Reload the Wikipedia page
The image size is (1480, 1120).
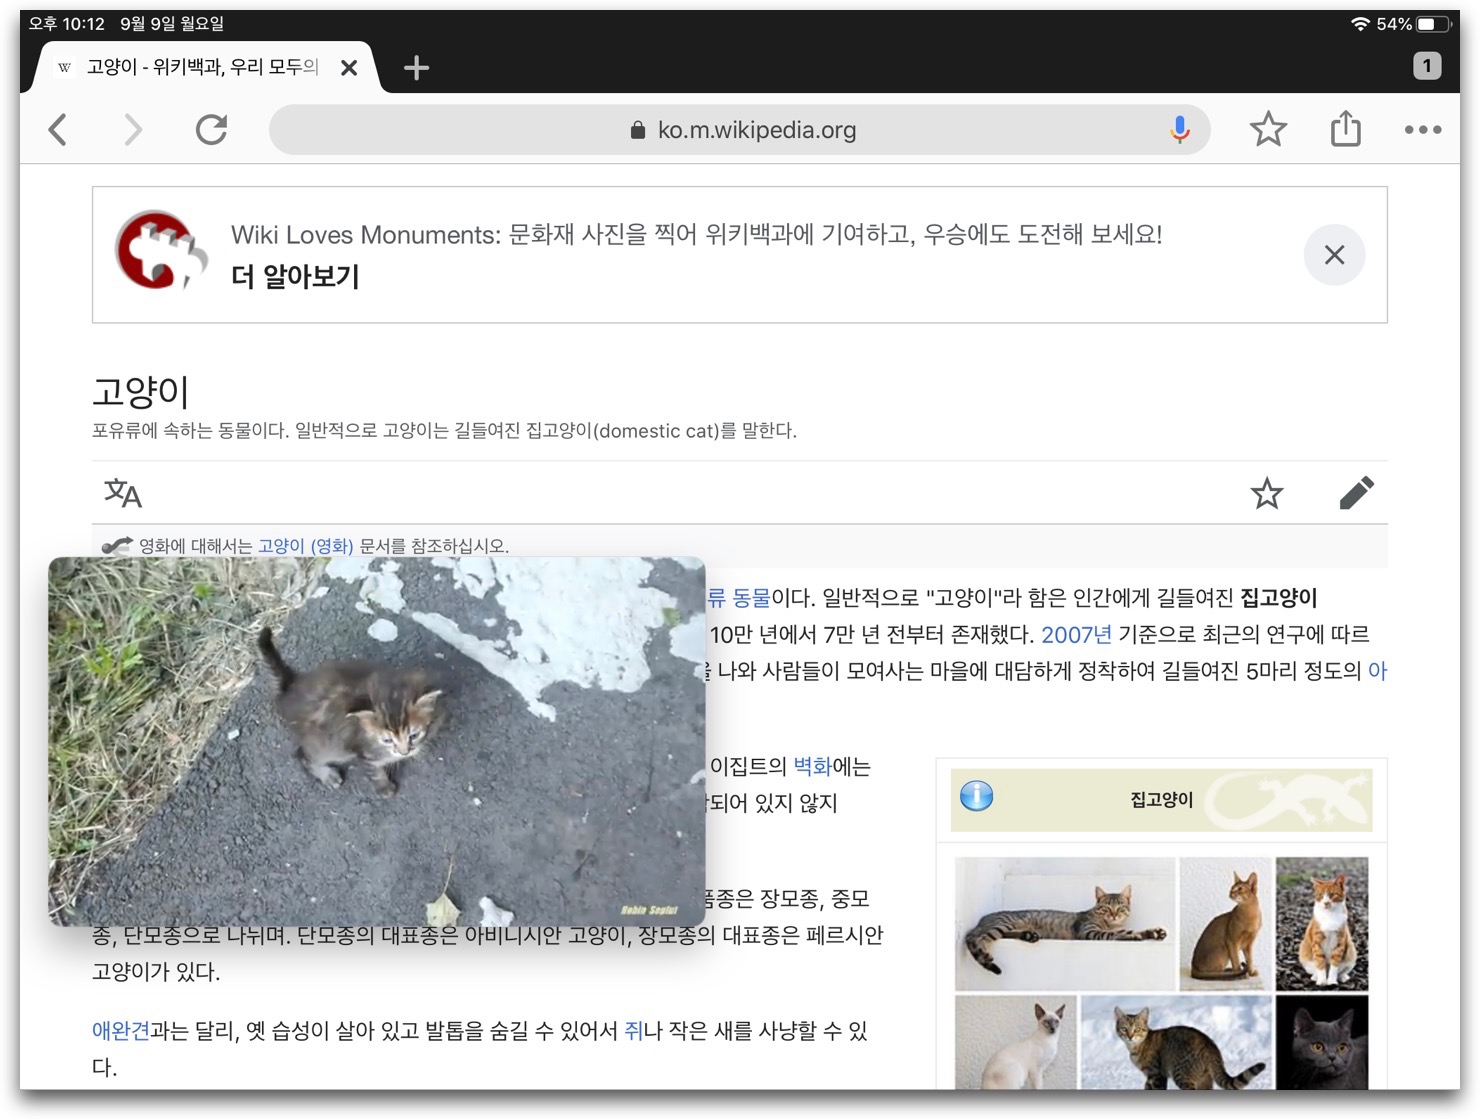click(x=211, y=130)
